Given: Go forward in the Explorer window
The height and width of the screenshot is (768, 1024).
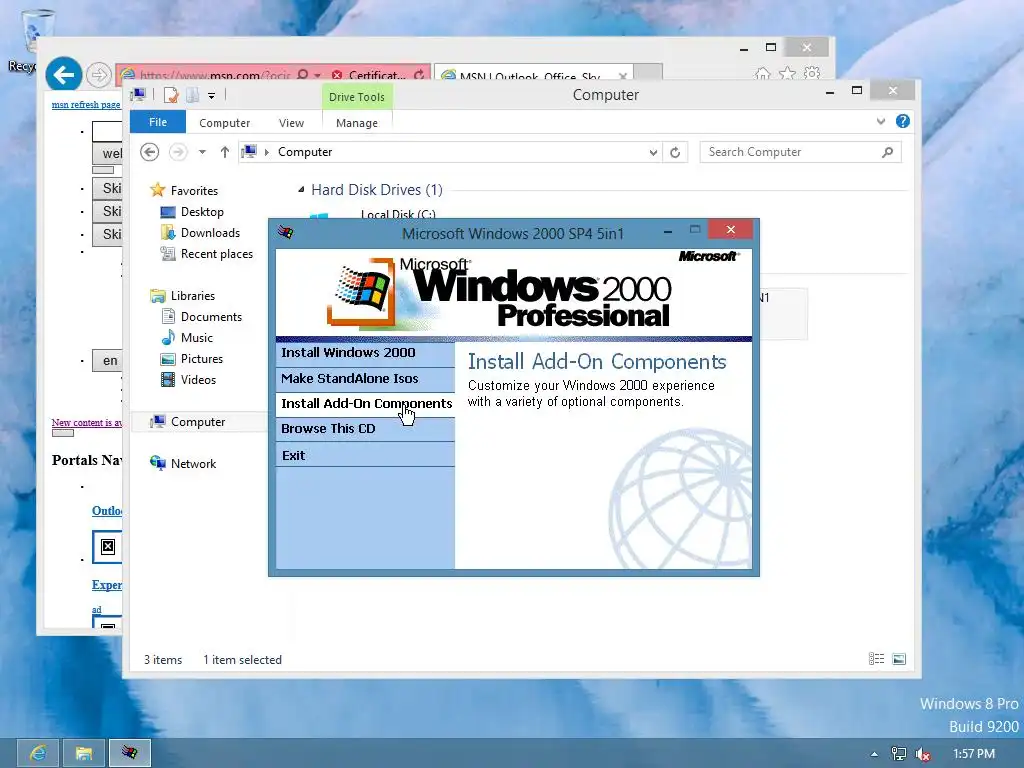Looking at the screenshot, I should 178,152.
